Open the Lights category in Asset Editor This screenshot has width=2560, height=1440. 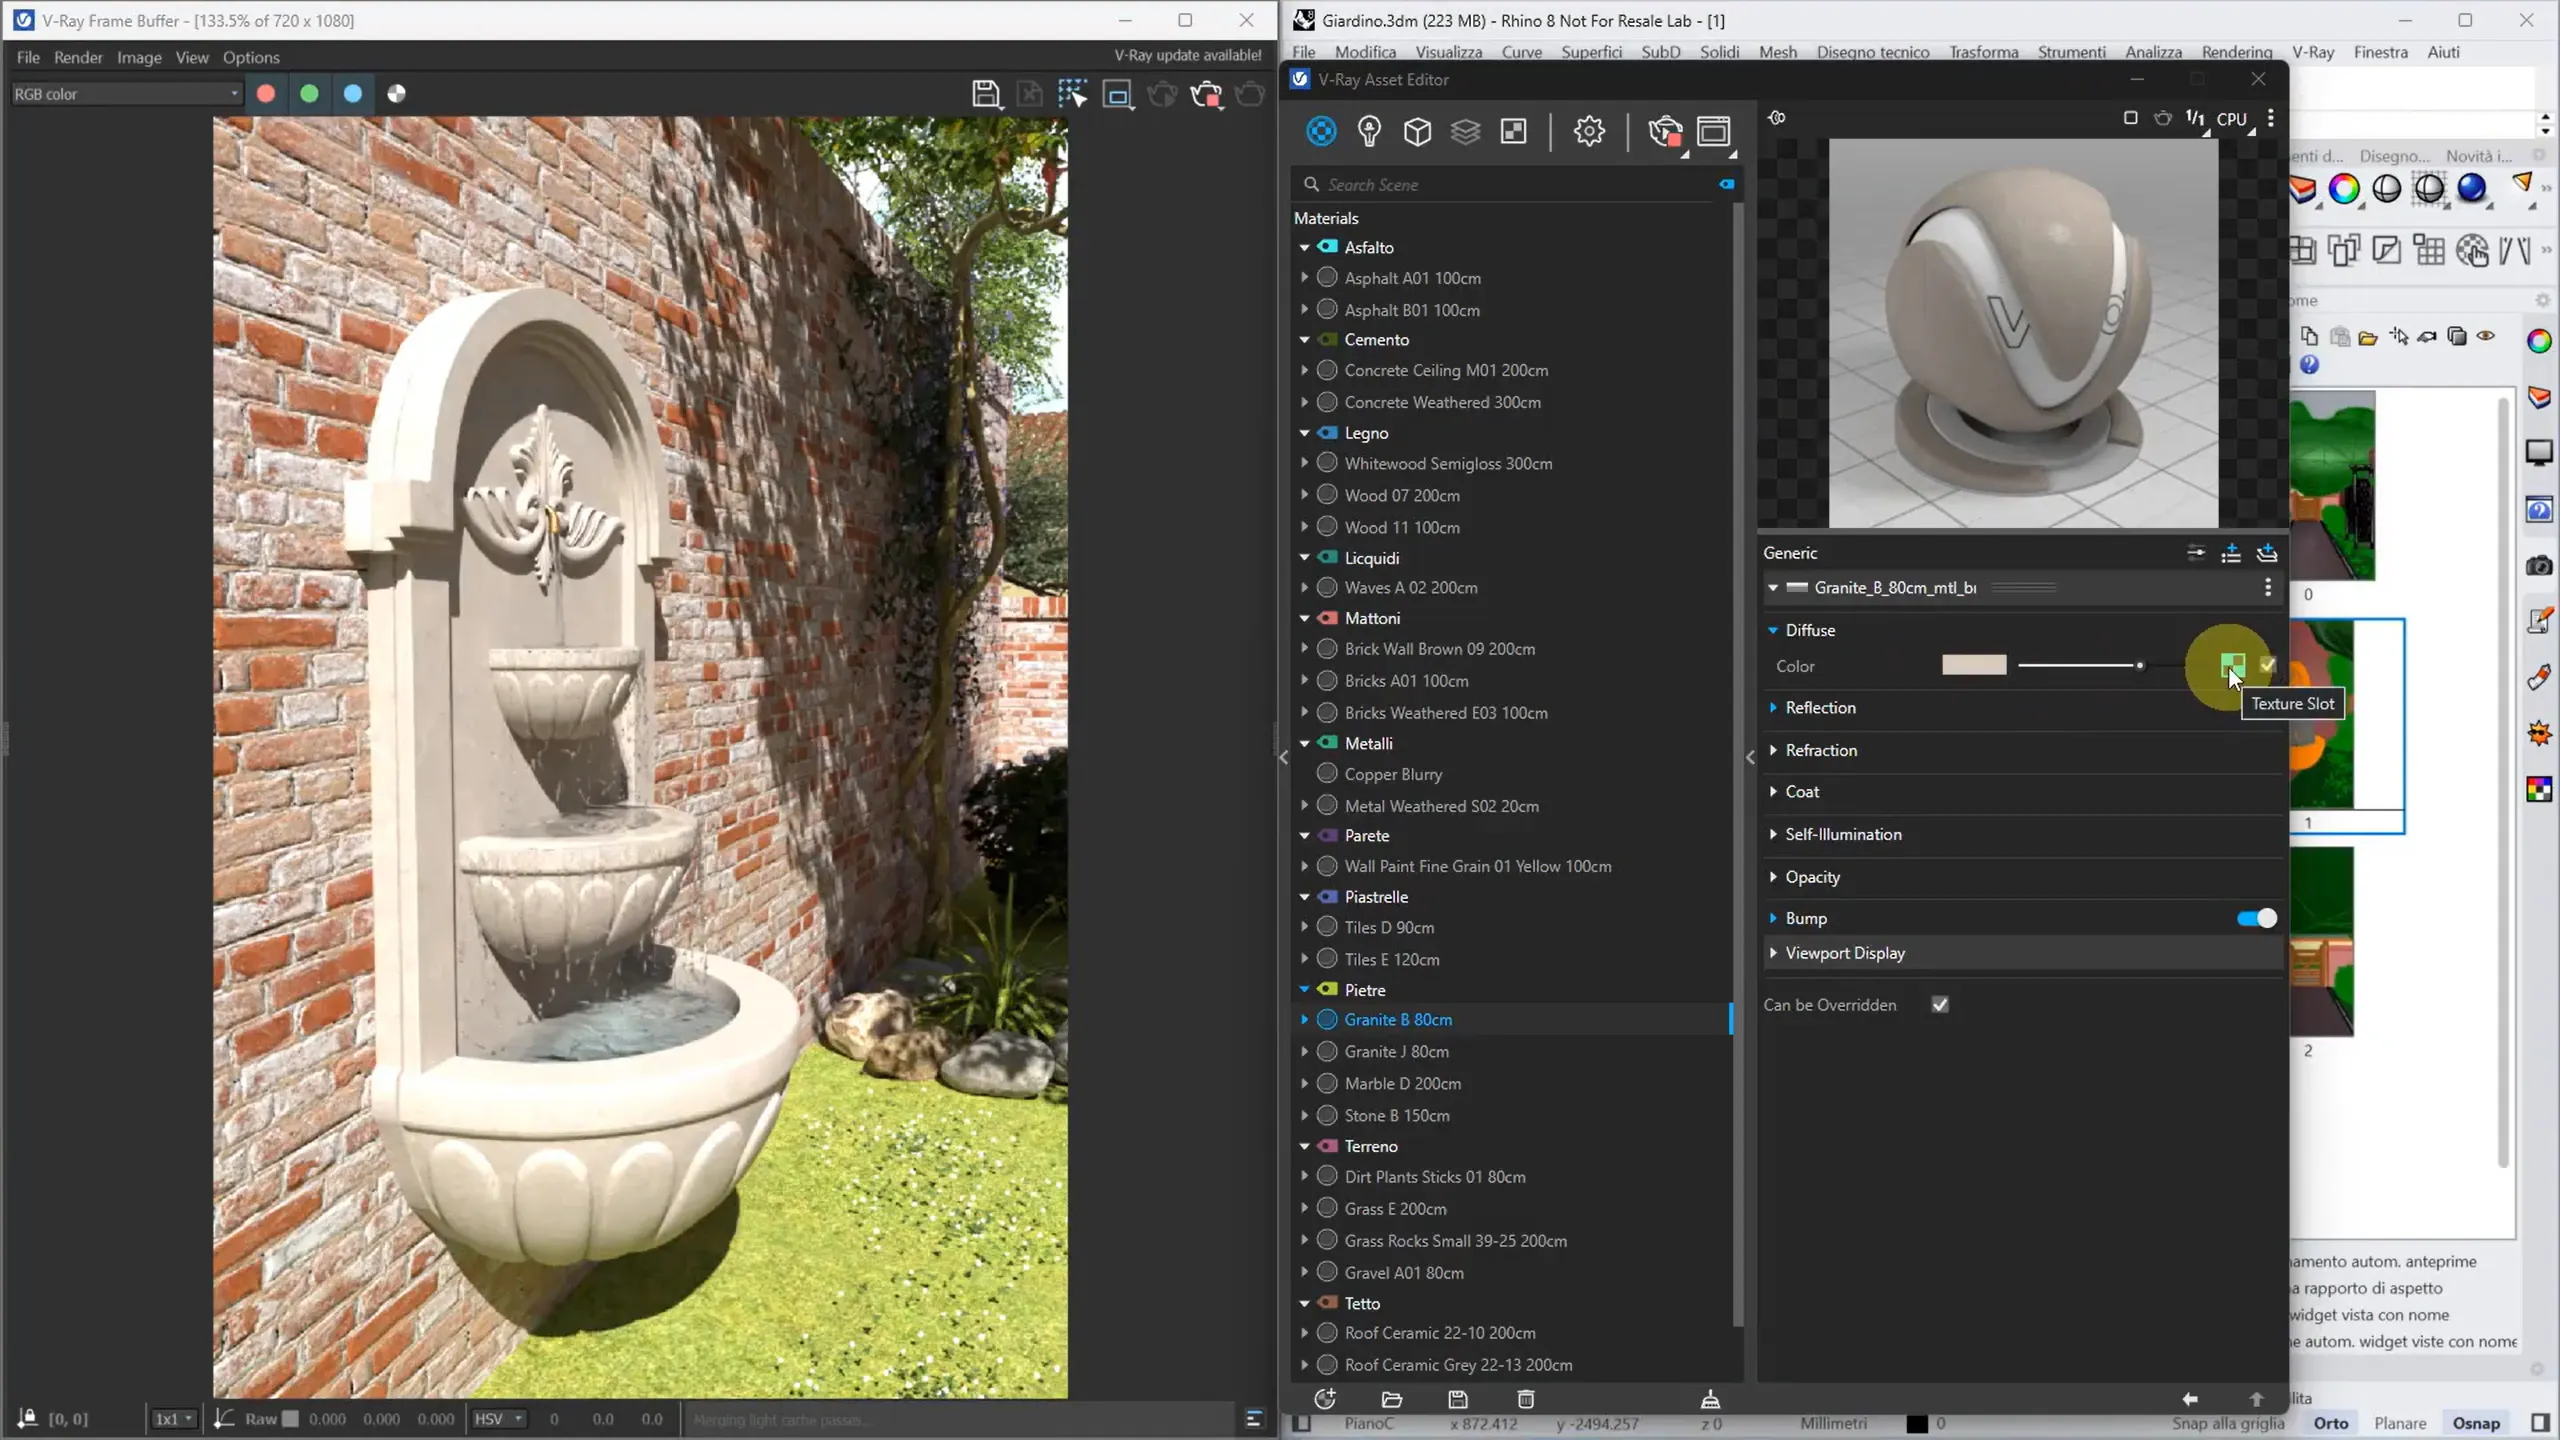[x=1369, y=131]
